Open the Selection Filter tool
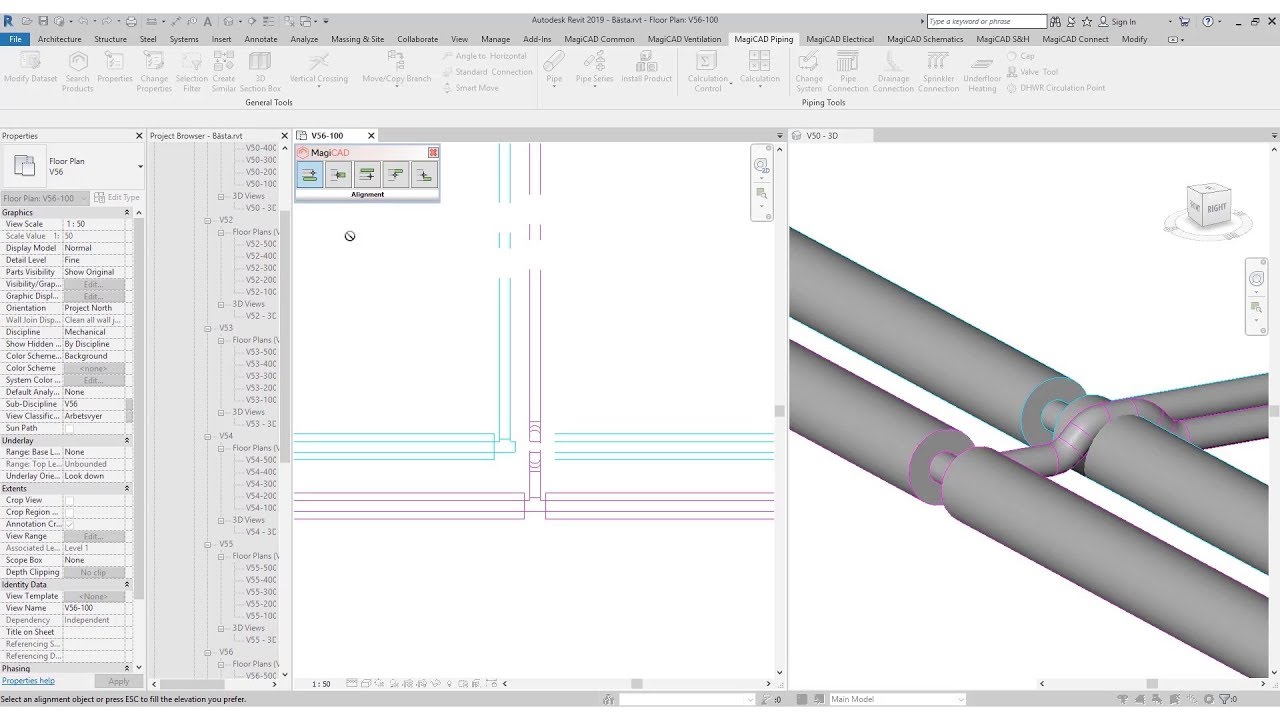1280x720 pixels. pyautogui.click(x=191, y=72)
